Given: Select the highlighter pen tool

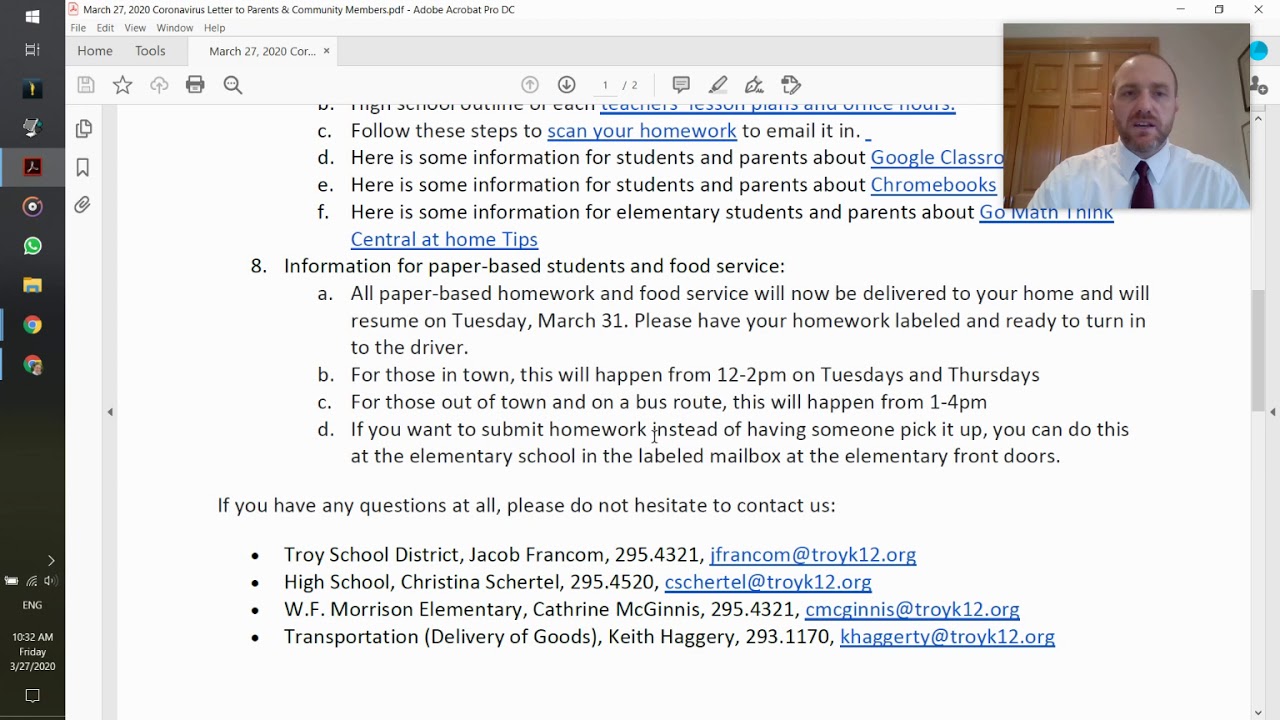Looking at the screenshot, I should [x=718, y=85].
